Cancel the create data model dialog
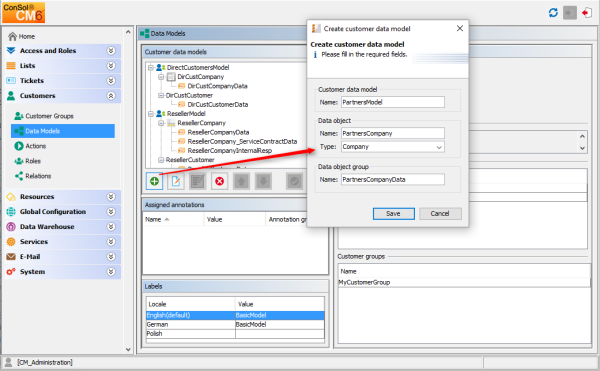 pyautogui.click(x=440, y=213)
